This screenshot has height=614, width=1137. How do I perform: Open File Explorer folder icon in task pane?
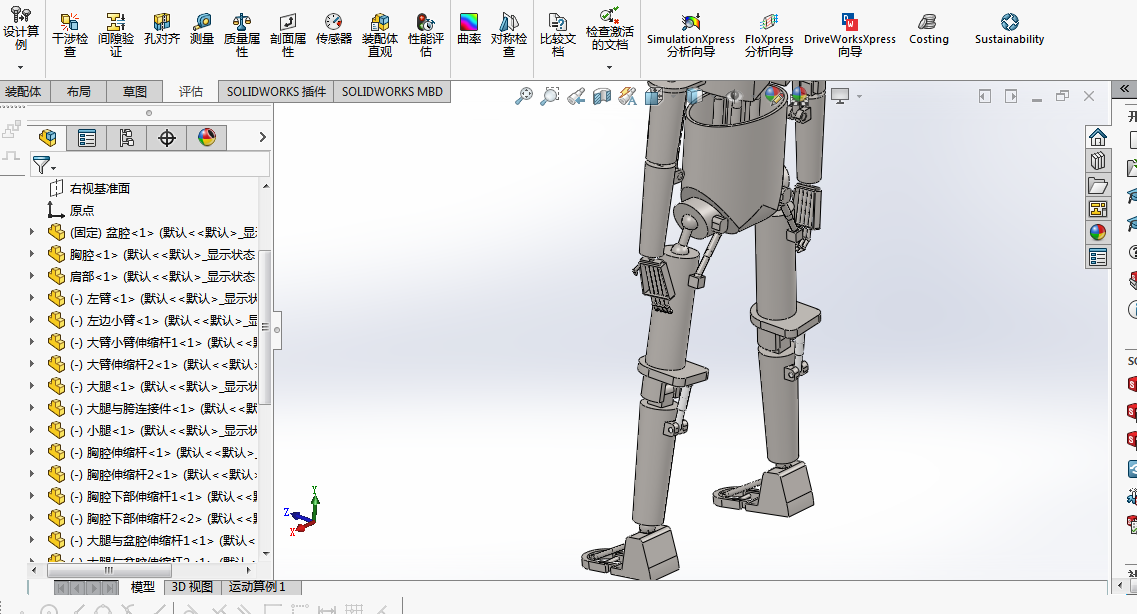point(1098,185)
